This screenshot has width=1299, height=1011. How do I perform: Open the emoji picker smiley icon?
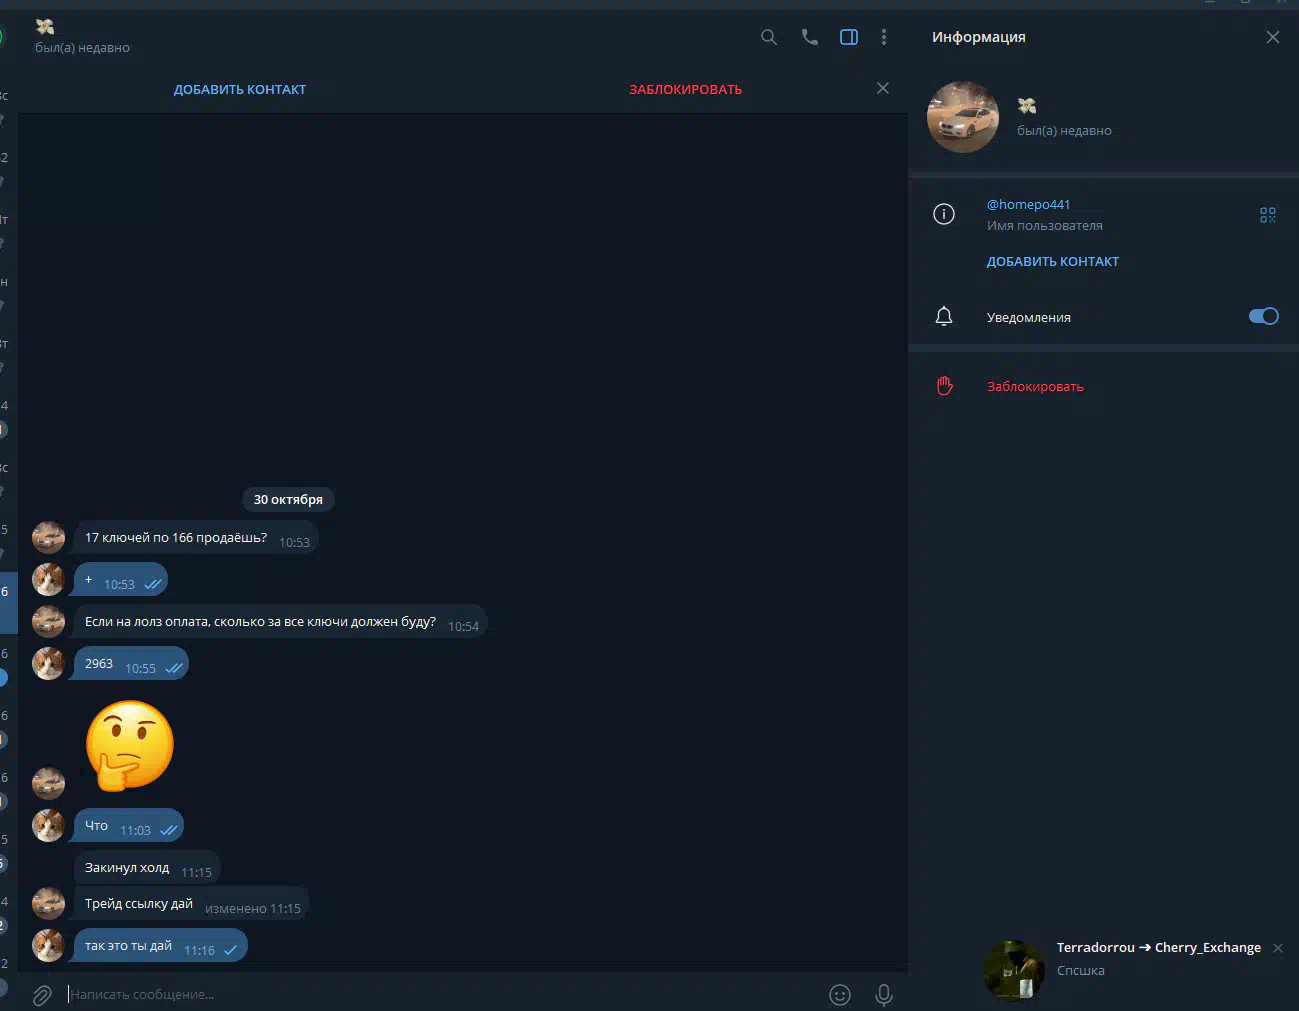click(x=840, y=994)
